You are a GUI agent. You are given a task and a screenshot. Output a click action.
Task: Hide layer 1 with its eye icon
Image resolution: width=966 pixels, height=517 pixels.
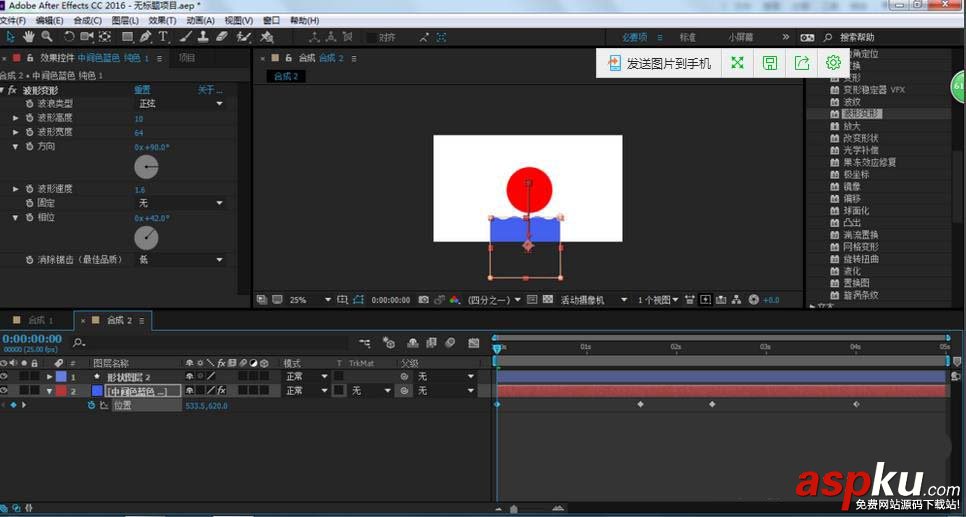(5, 377)
